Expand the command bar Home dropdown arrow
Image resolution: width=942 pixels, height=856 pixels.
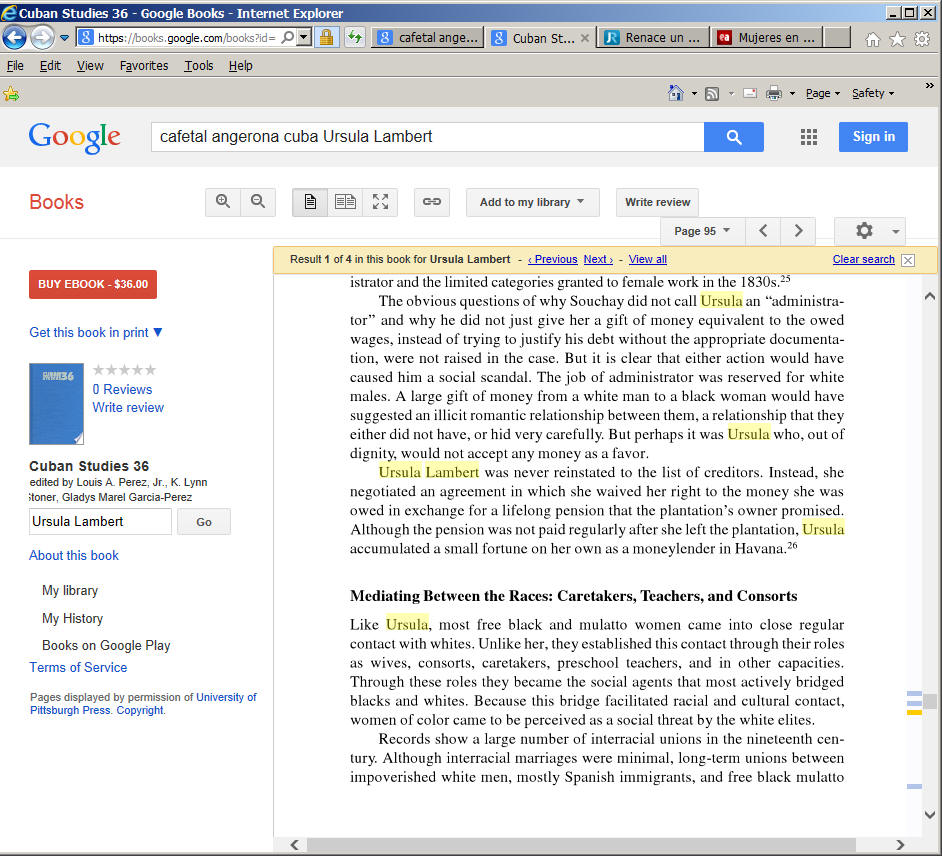point(694,94)
